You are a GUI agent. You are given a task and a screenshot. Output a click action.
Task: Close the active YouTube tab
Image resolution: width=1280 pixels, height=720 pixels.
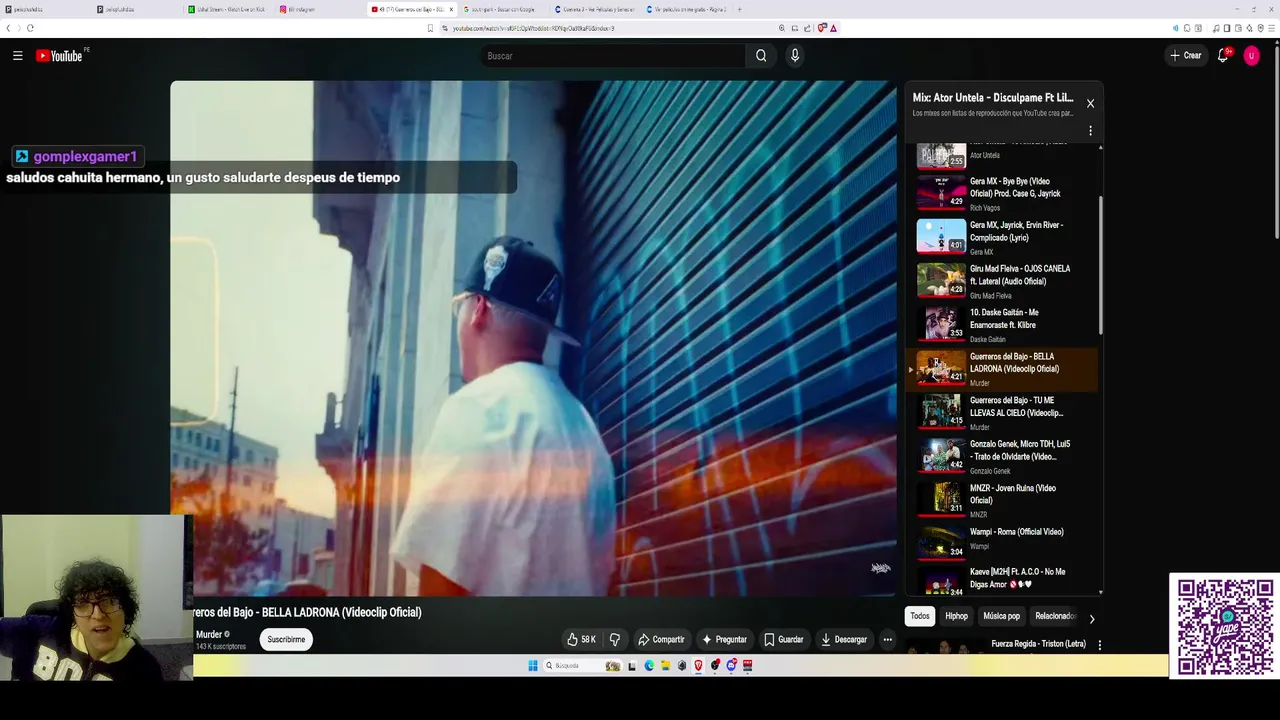[x=451, y=9]
